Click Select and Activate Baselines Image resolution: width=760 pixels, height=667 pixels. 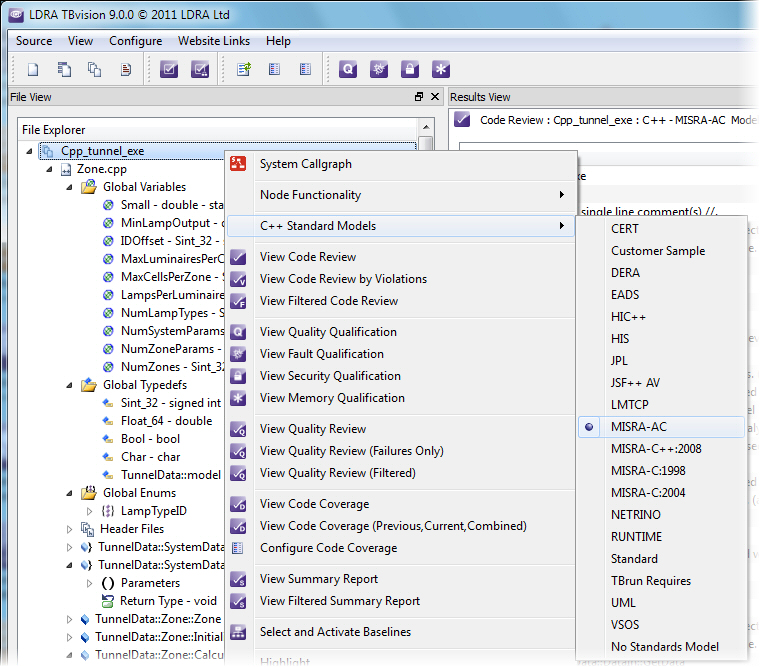(335, 632)
